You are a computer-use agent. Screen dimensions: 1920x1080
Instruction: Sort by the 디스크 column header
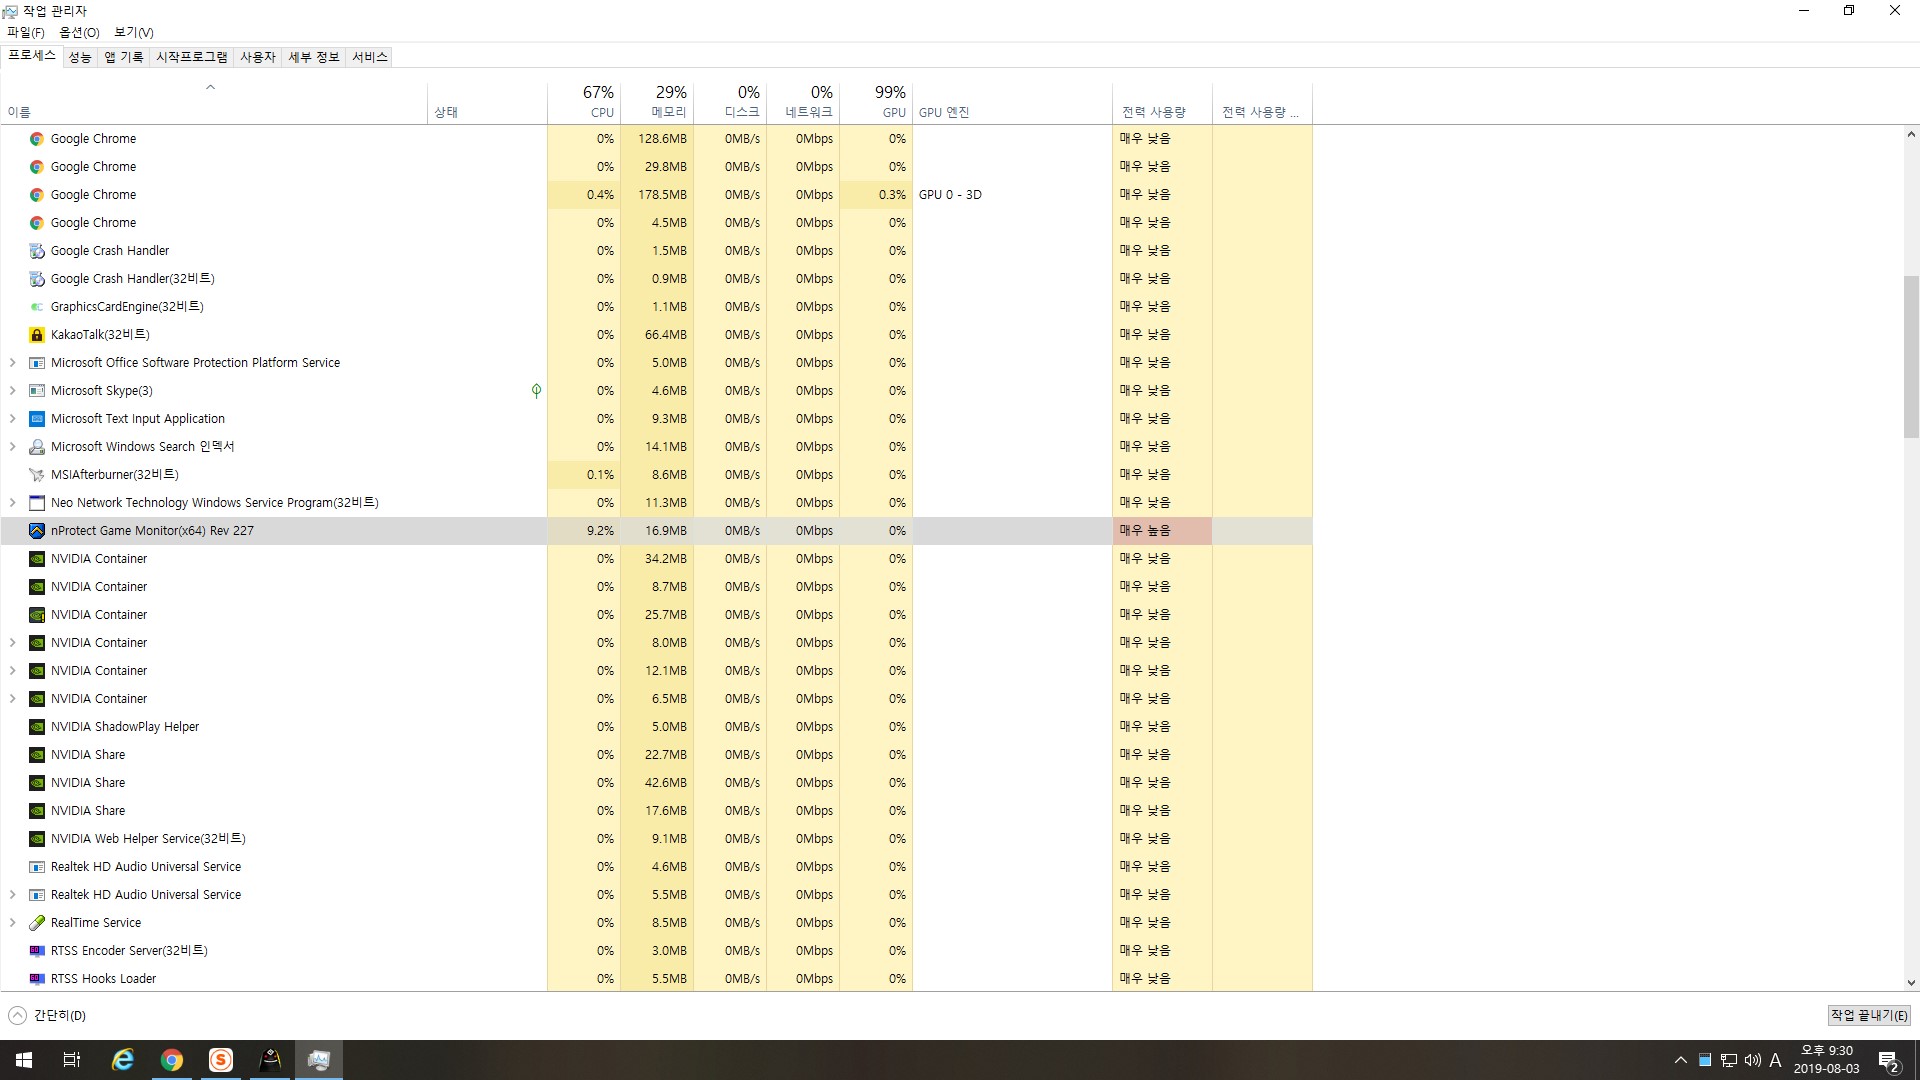(x=729, y=102)
